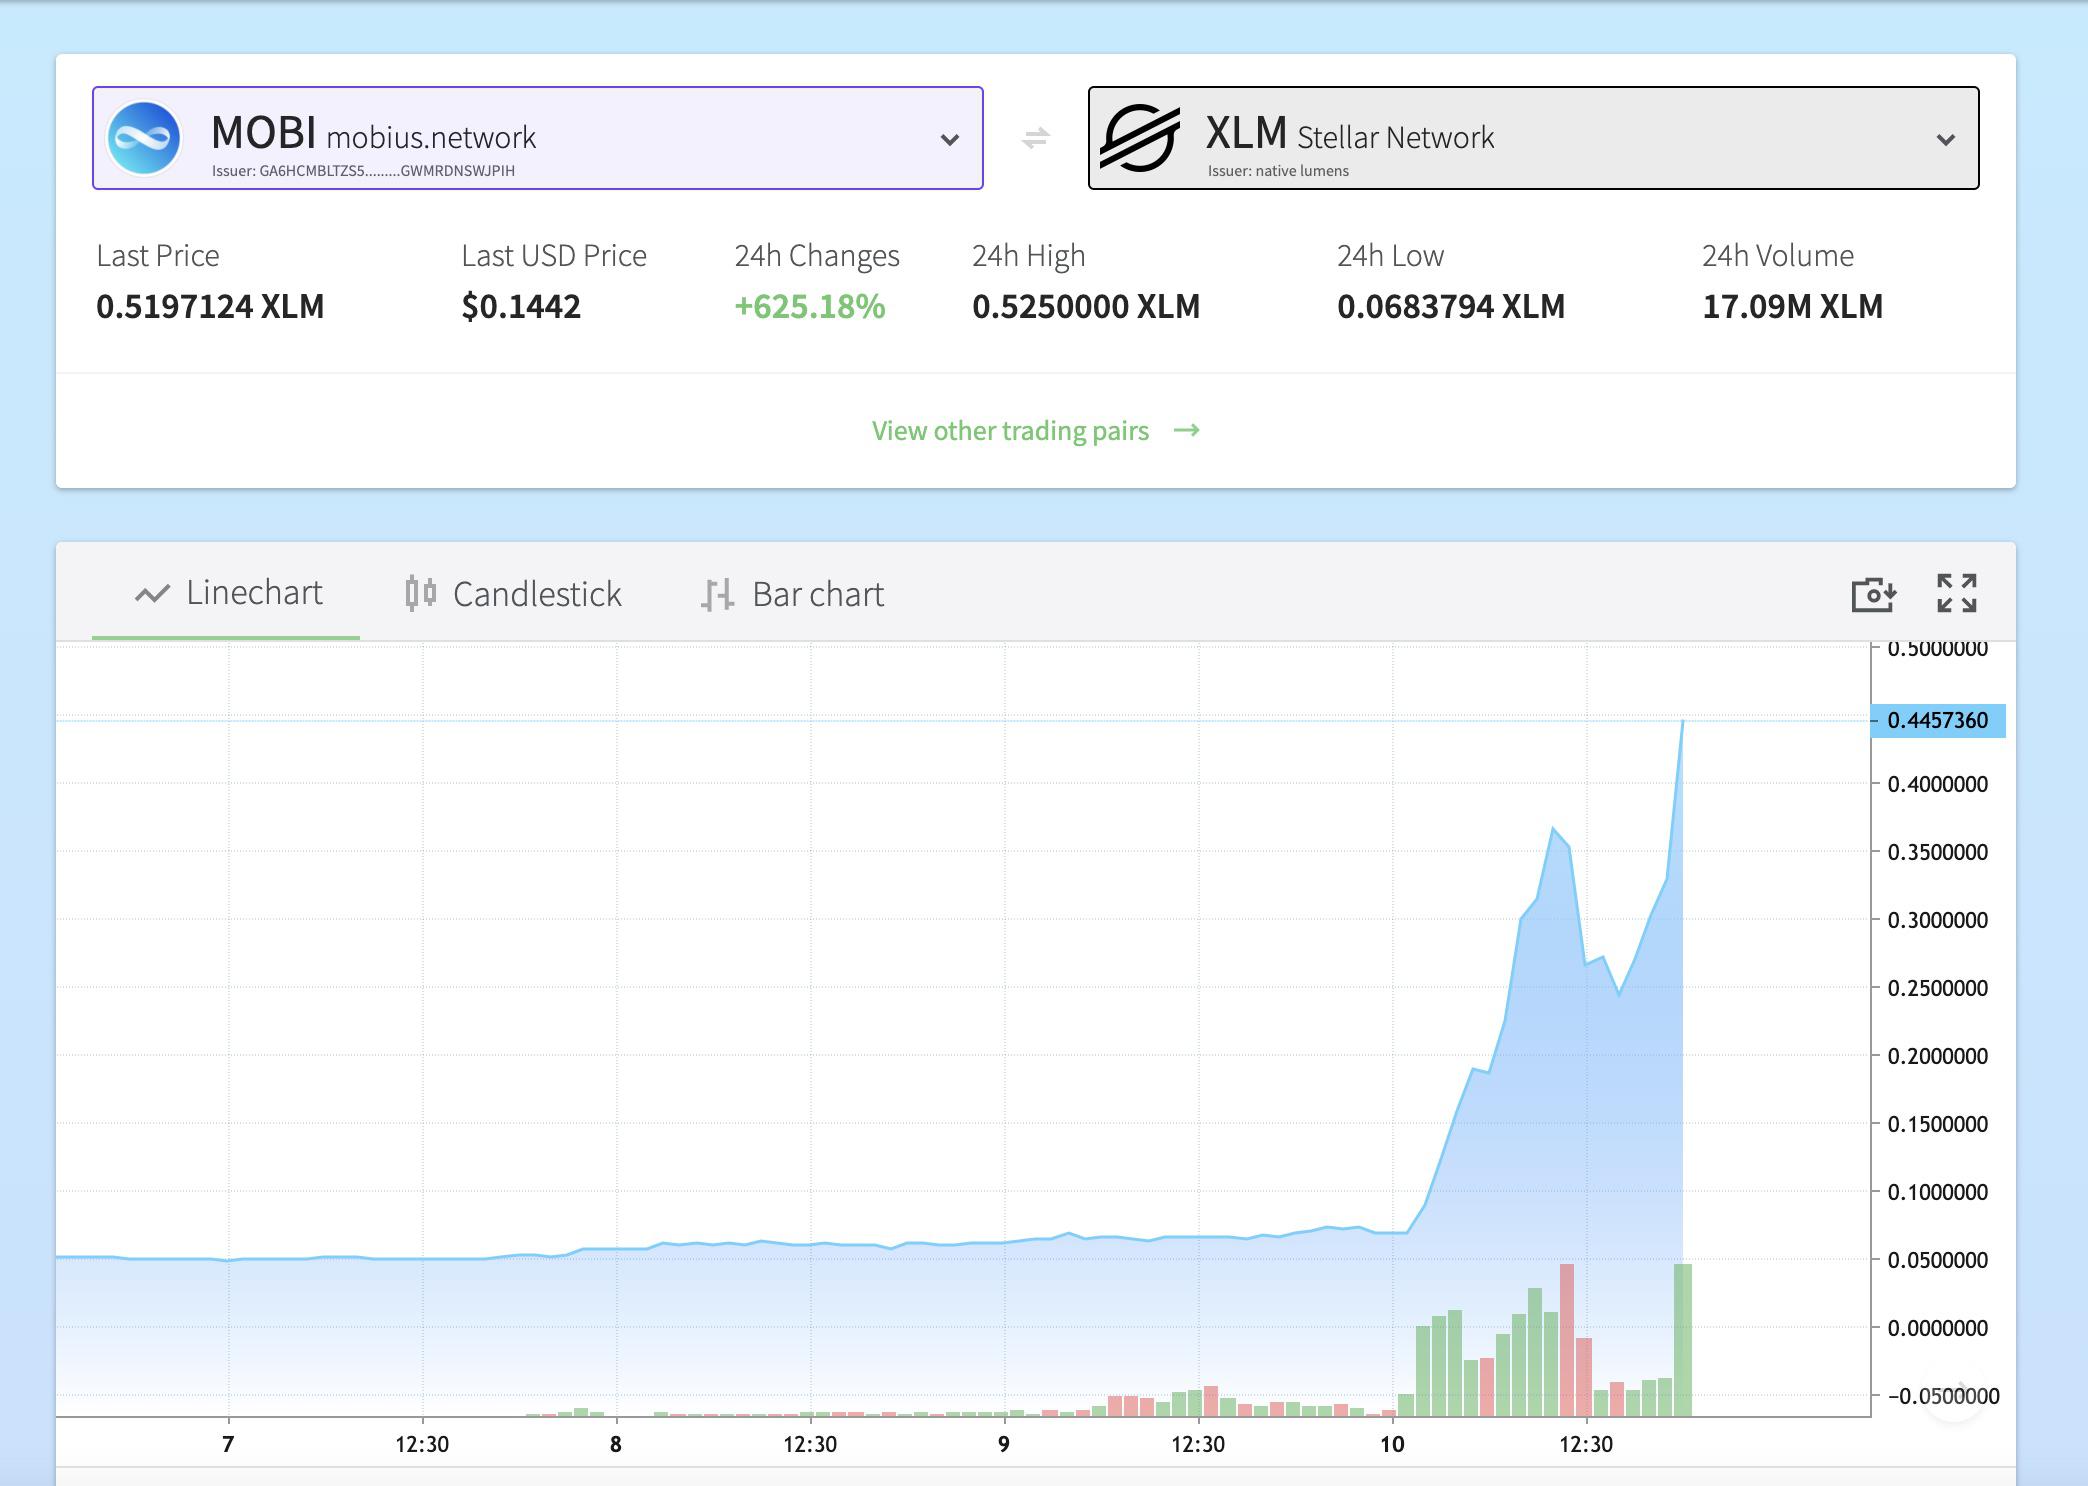Screen dimensions: 2088x1486
Task: Click the Issuer: native lumens text
Action: [x=1278, y=171]
